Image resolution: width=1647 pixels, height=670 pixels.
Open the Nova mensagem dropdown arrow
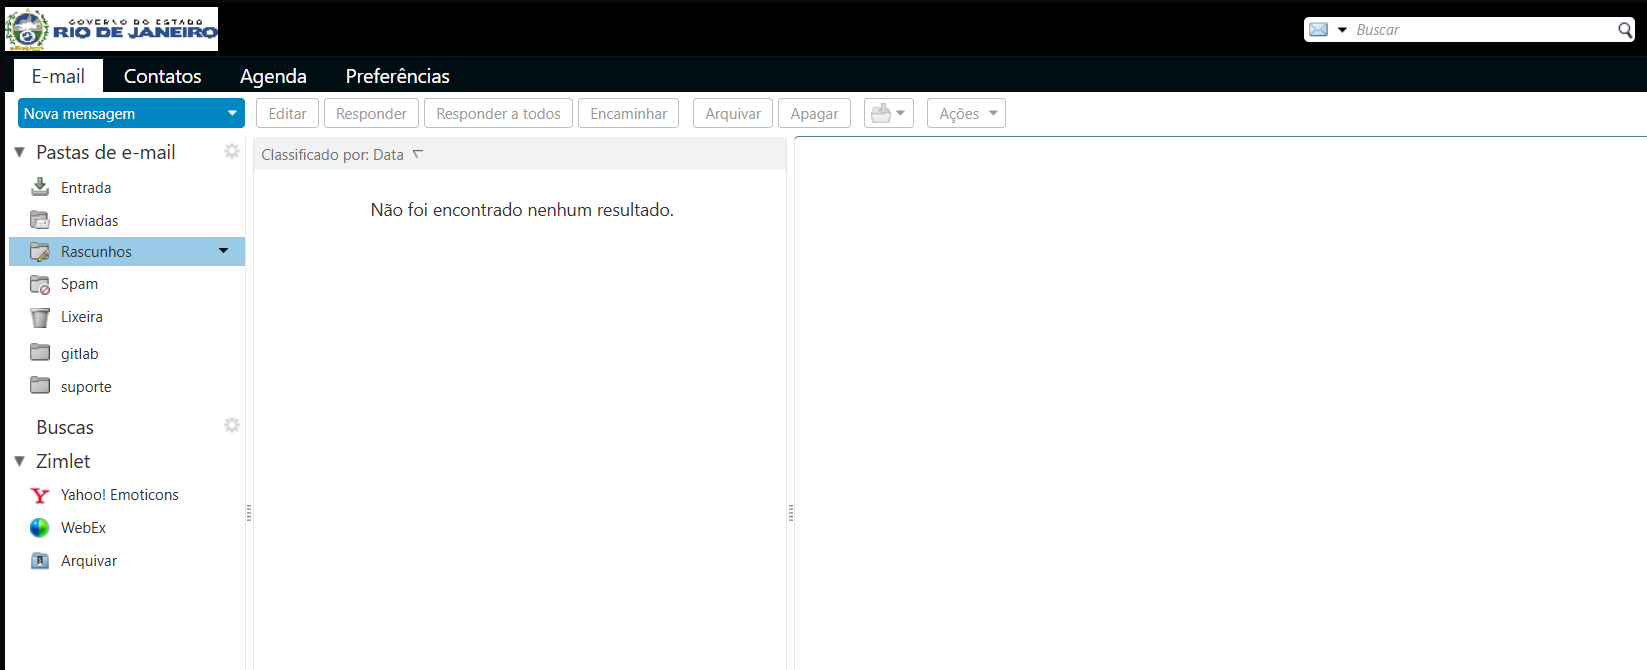tap(232, 113)
